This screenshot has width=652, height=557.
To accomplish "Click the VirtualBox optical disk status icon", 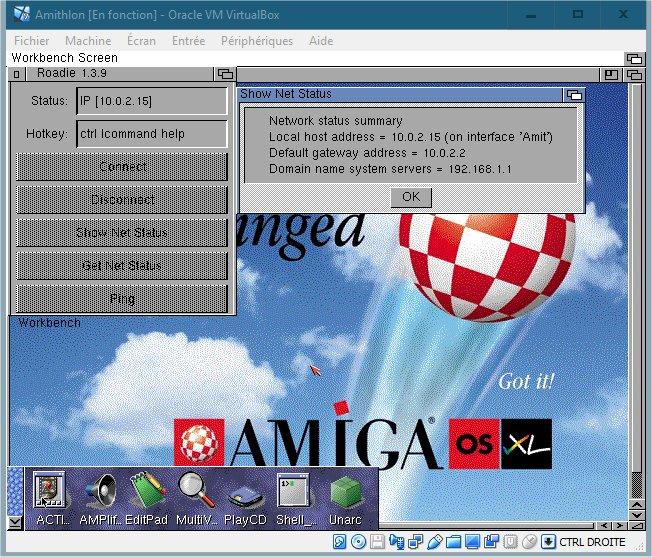I will [357, 542].
